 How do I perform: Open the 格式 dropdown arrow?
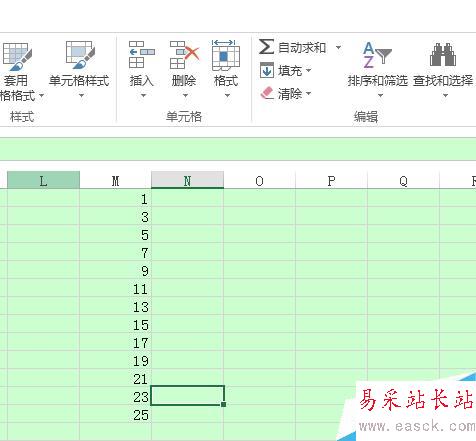point(227,96)
